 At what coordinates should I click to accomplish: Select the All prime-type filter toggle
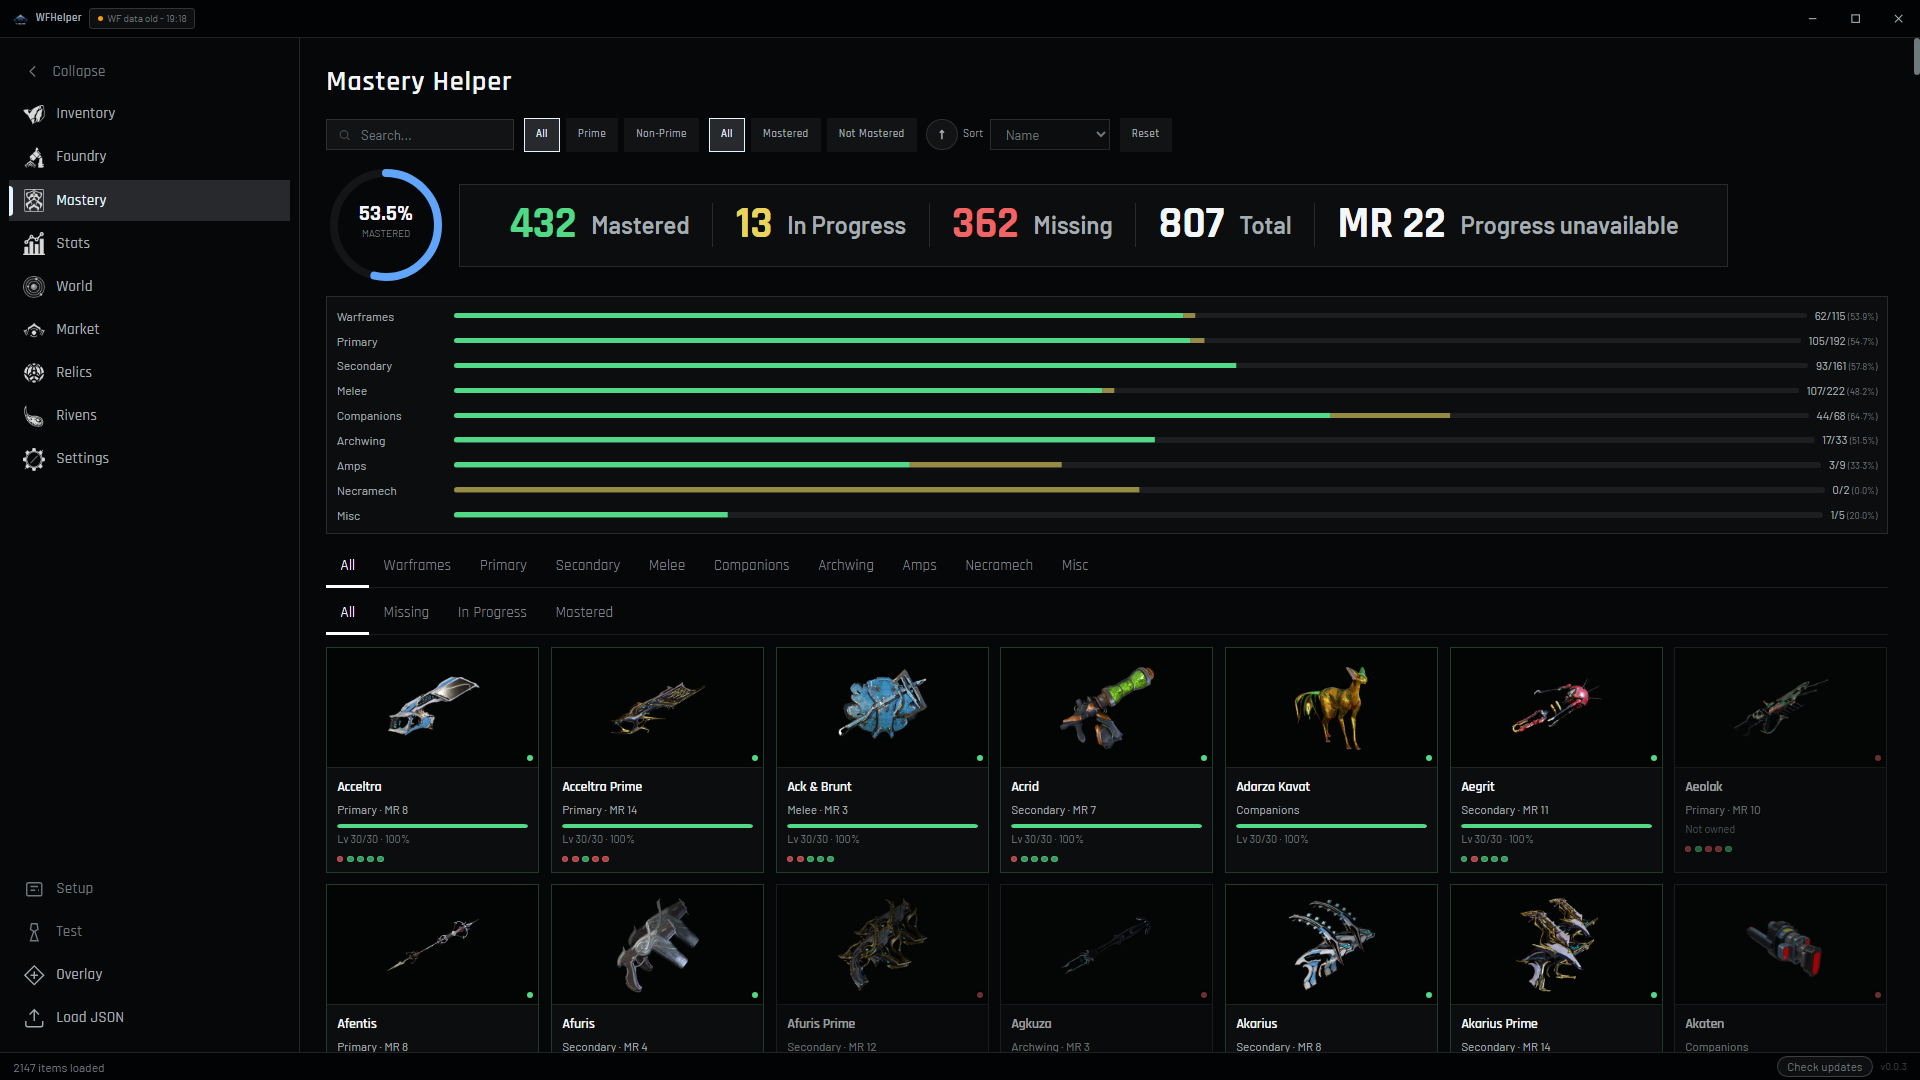pos(541,134)
